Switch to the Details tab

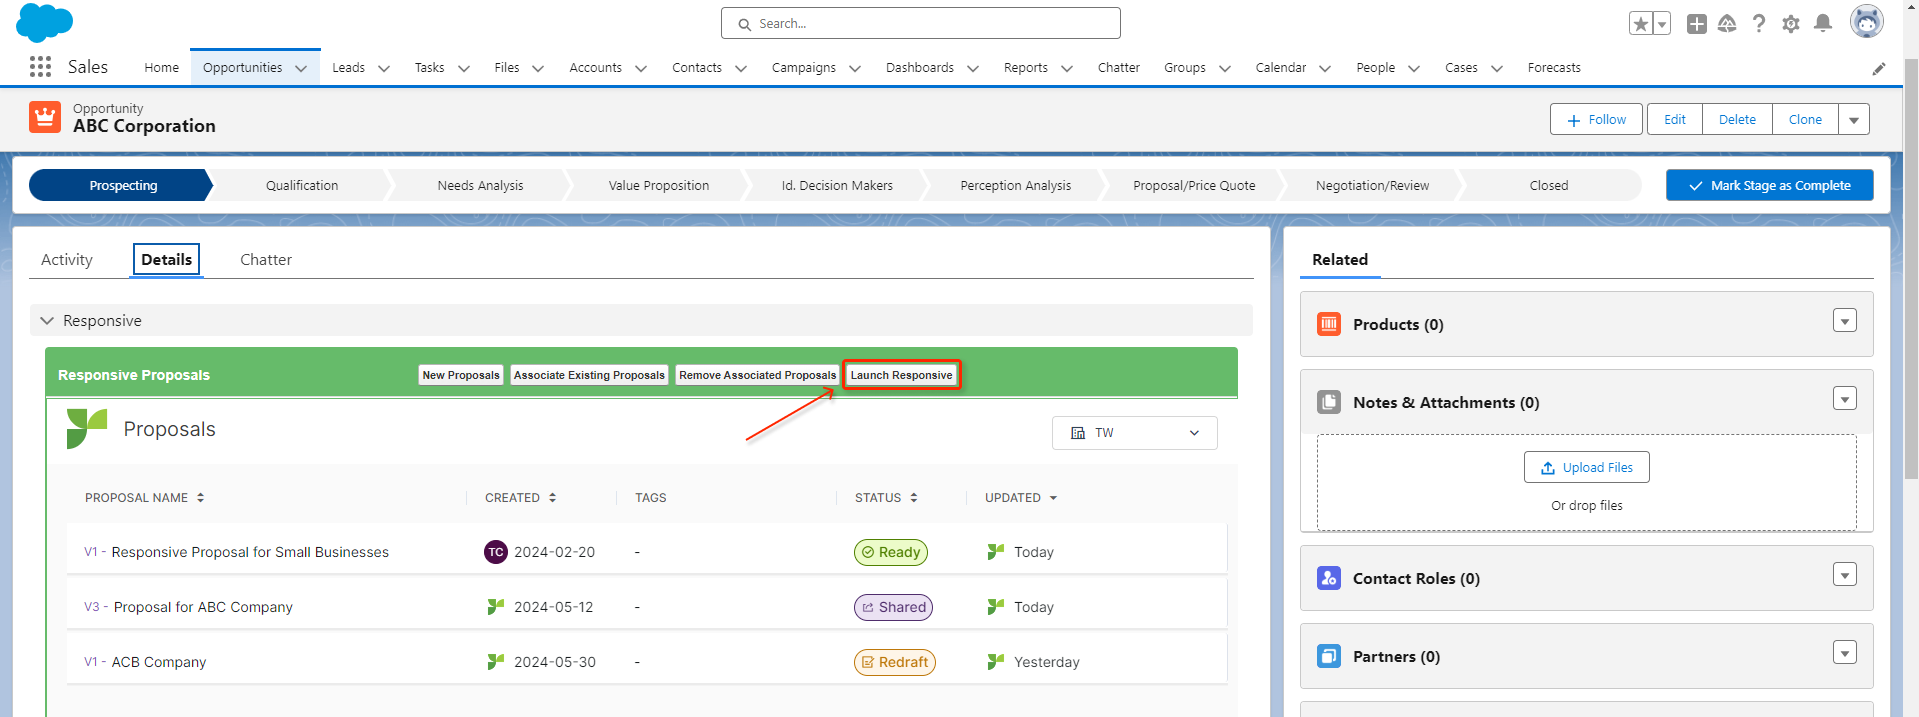(x=166, y=259)
